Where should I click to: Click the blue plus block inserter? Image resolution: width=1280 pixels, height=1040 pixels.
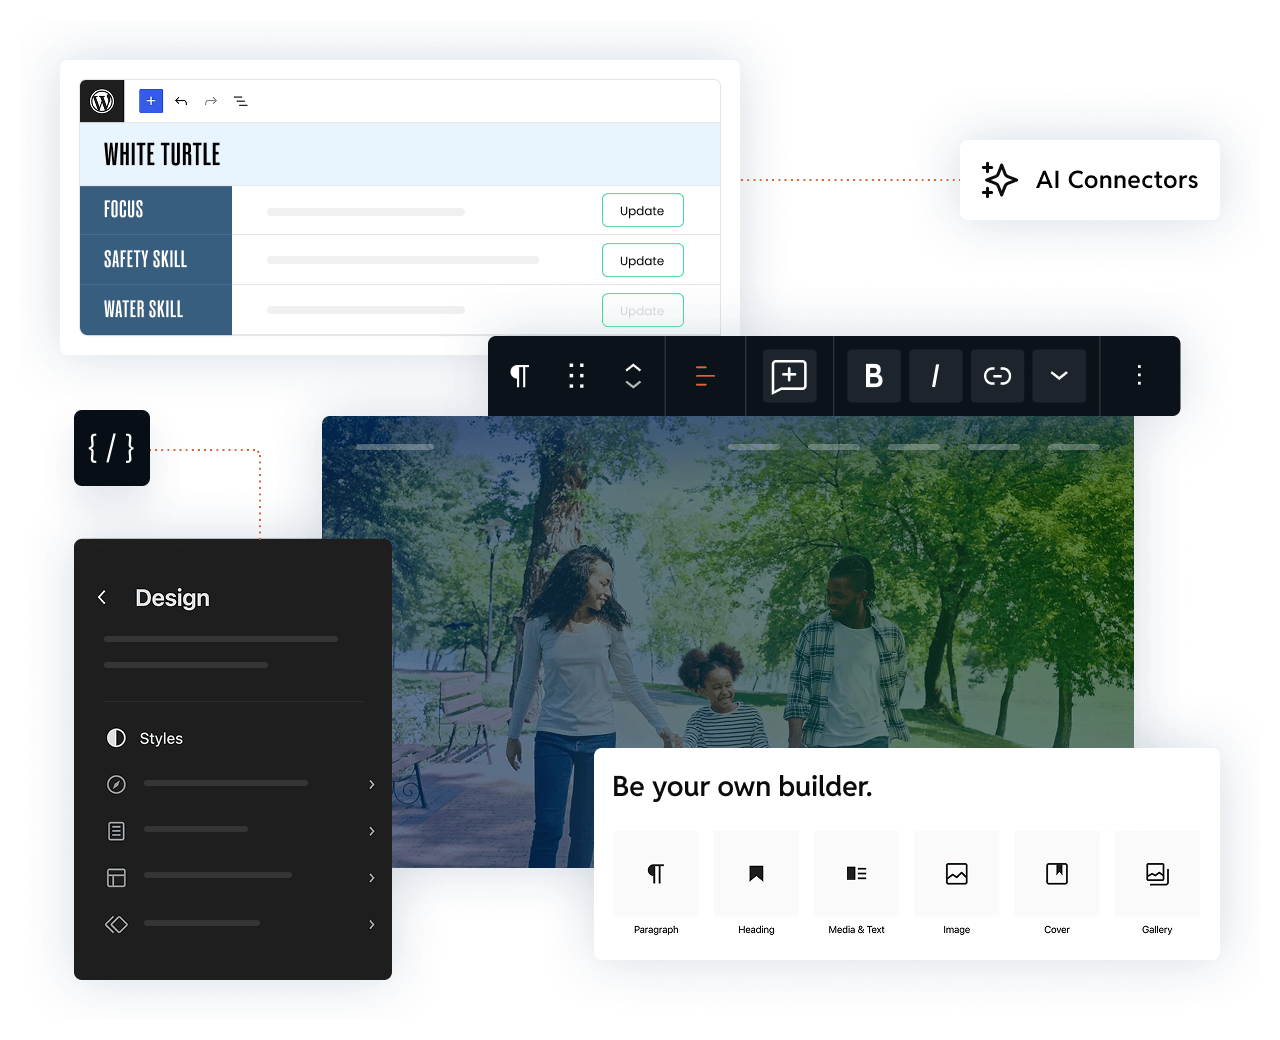pyautogui.click(x=151, y=101)
